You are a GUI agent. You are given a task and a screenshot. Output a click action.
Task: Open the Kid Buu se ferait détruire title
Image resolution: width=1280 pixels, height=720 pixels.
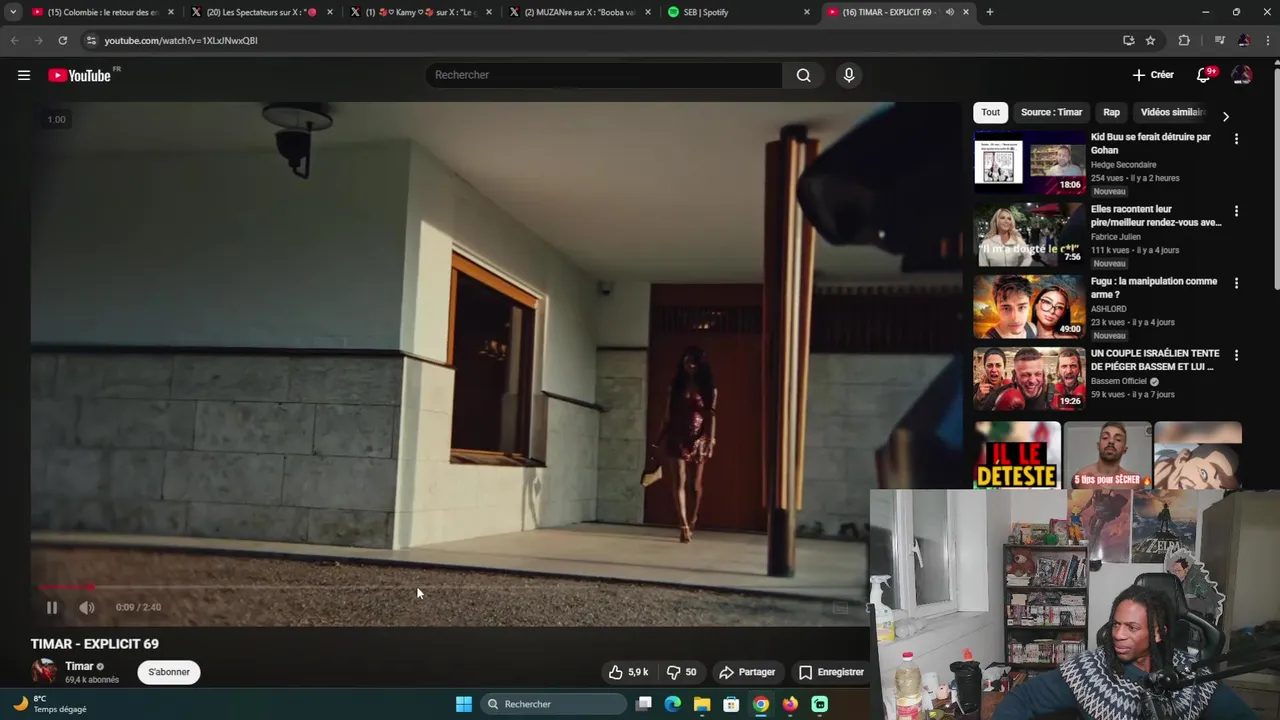(x=1151, y=143)
